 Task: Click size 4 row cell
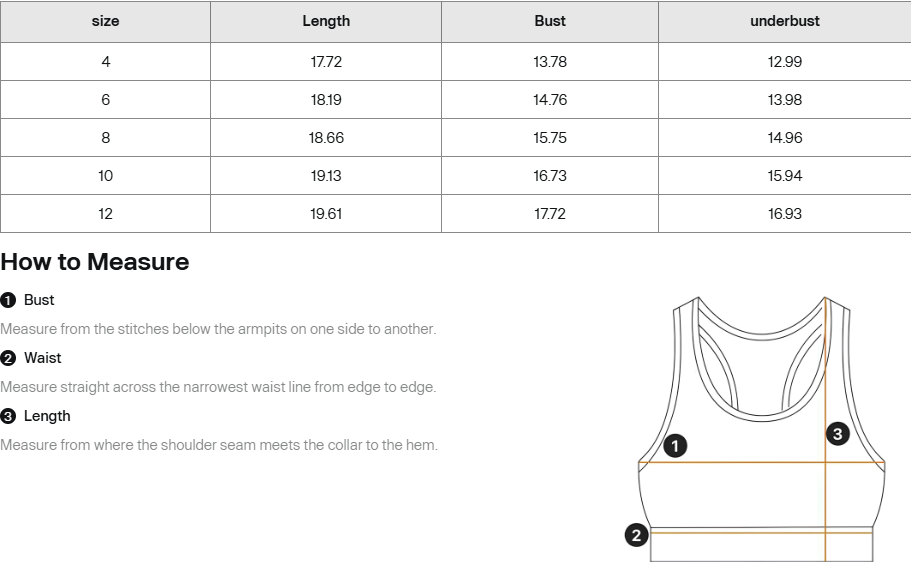tap(105, 62)
